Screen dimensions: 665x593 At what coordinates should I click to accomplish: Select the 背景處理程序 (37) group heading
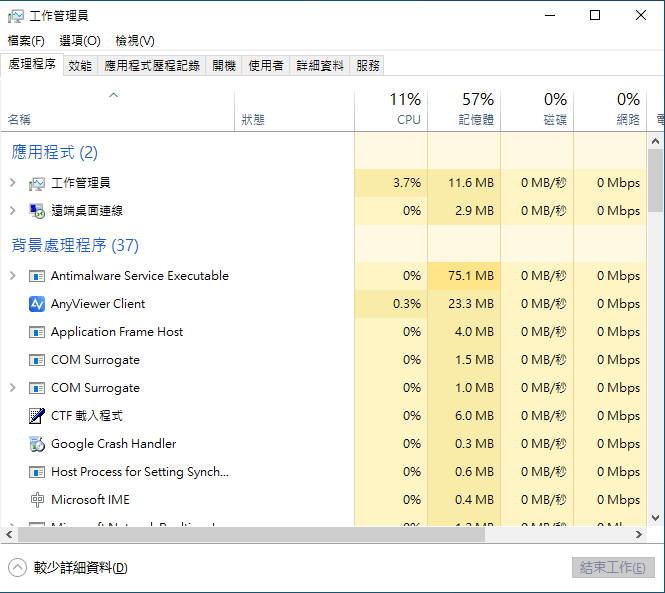coord(75,245)
